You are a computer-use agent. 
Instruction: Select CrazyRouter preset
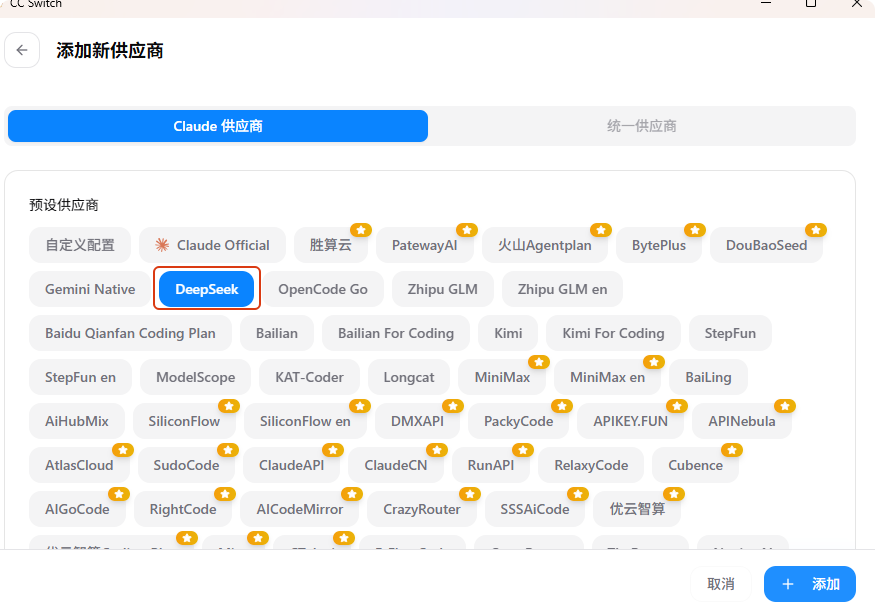pyautogui.click(x=422, y=509)
